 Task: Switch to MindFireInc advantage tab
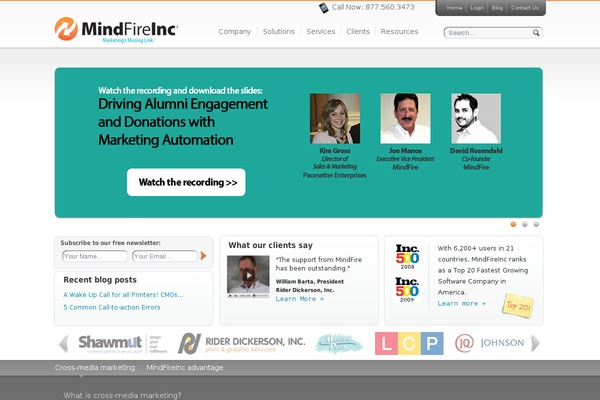(184, 367)
